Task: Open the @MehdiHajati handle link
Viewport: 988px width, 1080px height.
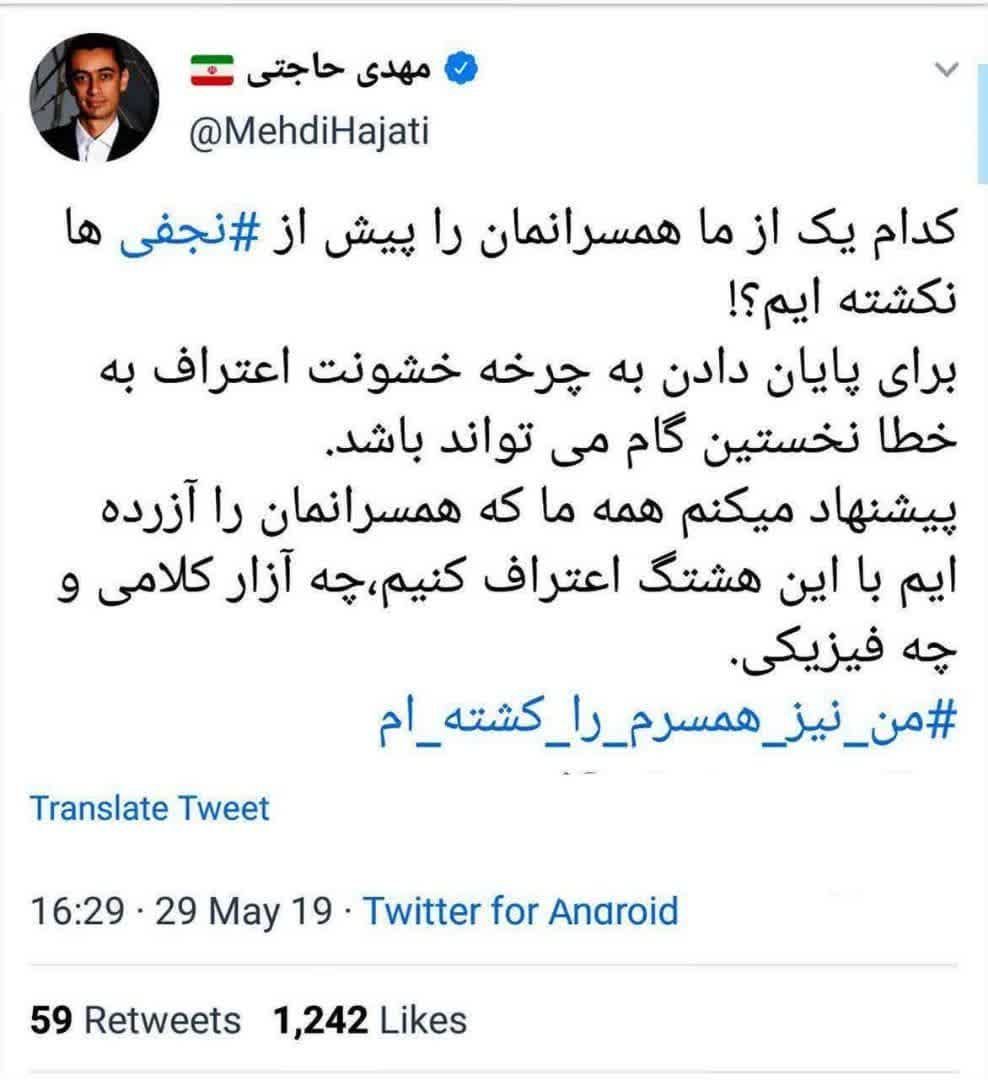Action: point(308,130)
